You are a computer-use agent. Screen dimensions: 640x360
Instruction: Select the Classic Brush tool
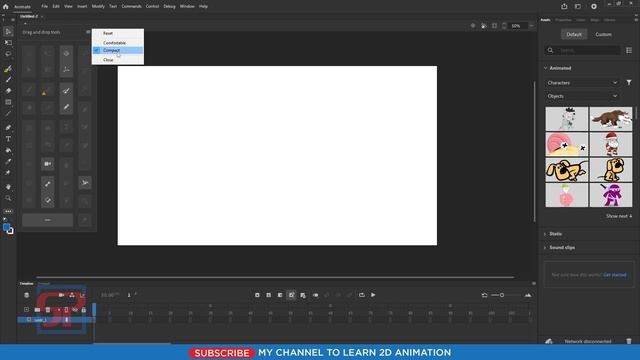(8, 80)
